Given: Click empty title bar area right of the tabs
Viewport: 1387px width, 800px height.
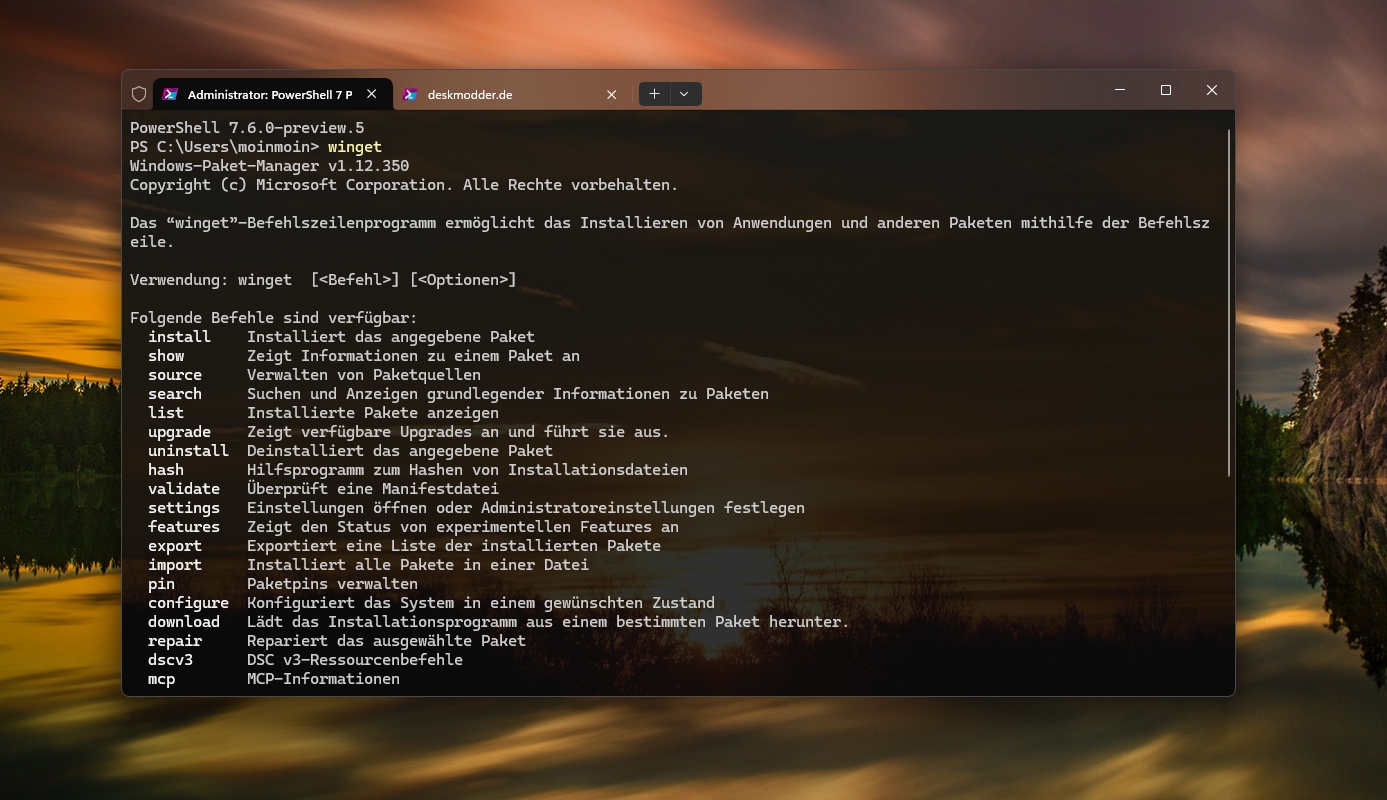Looking at the screenshot, I should 900,90.
